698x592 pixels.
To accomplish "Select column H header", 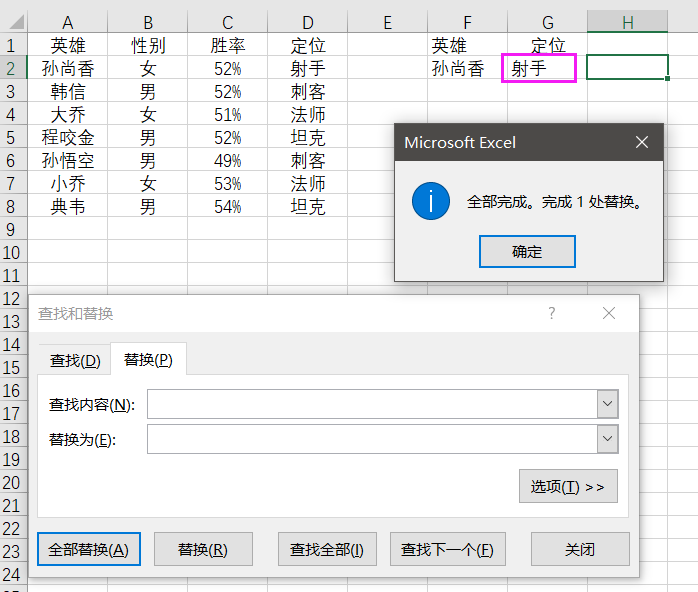I will click(x=628, y=22).
